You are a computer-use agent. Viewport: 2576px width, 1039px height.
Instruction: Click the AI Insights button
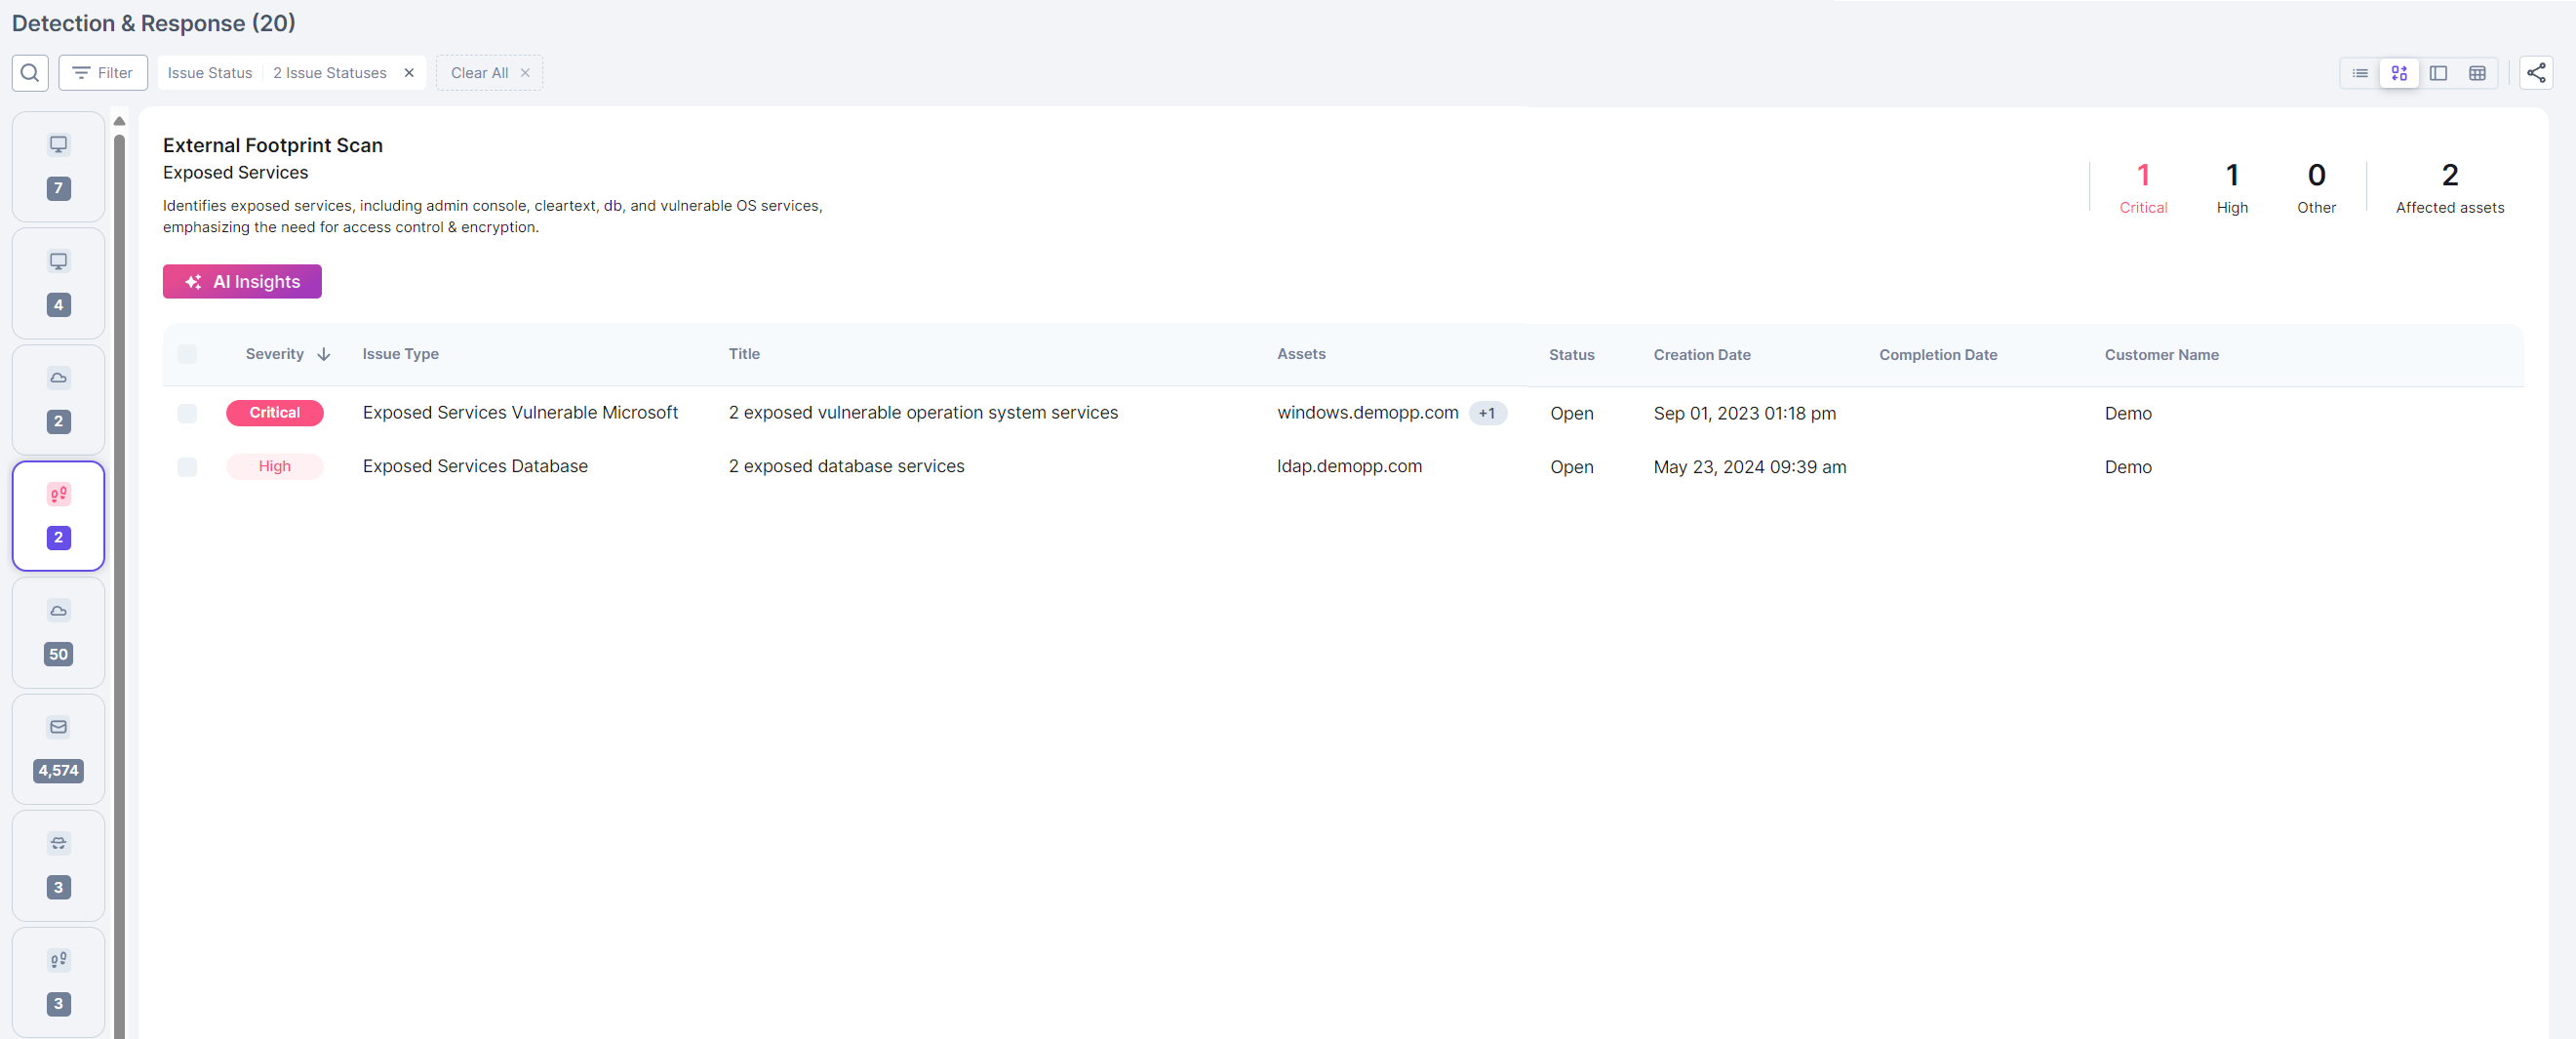(242, 281)
